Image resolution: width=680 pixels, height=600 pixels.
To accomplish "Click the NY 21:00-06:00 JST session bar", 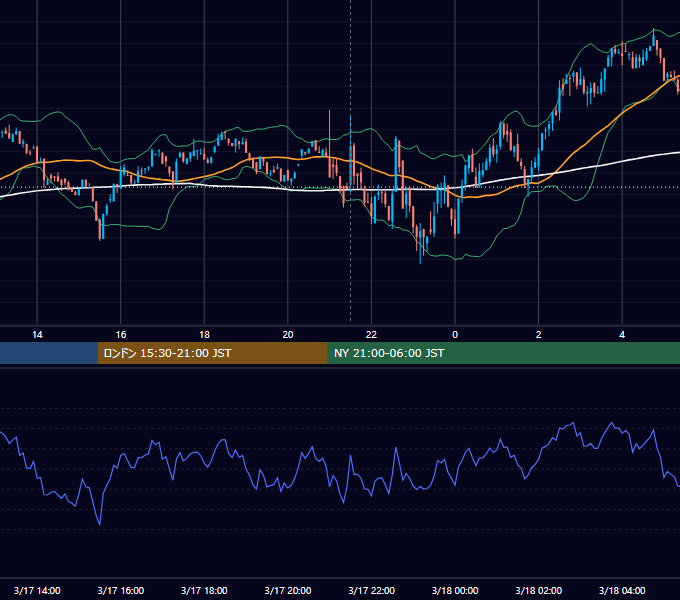I will click(503, 353).
